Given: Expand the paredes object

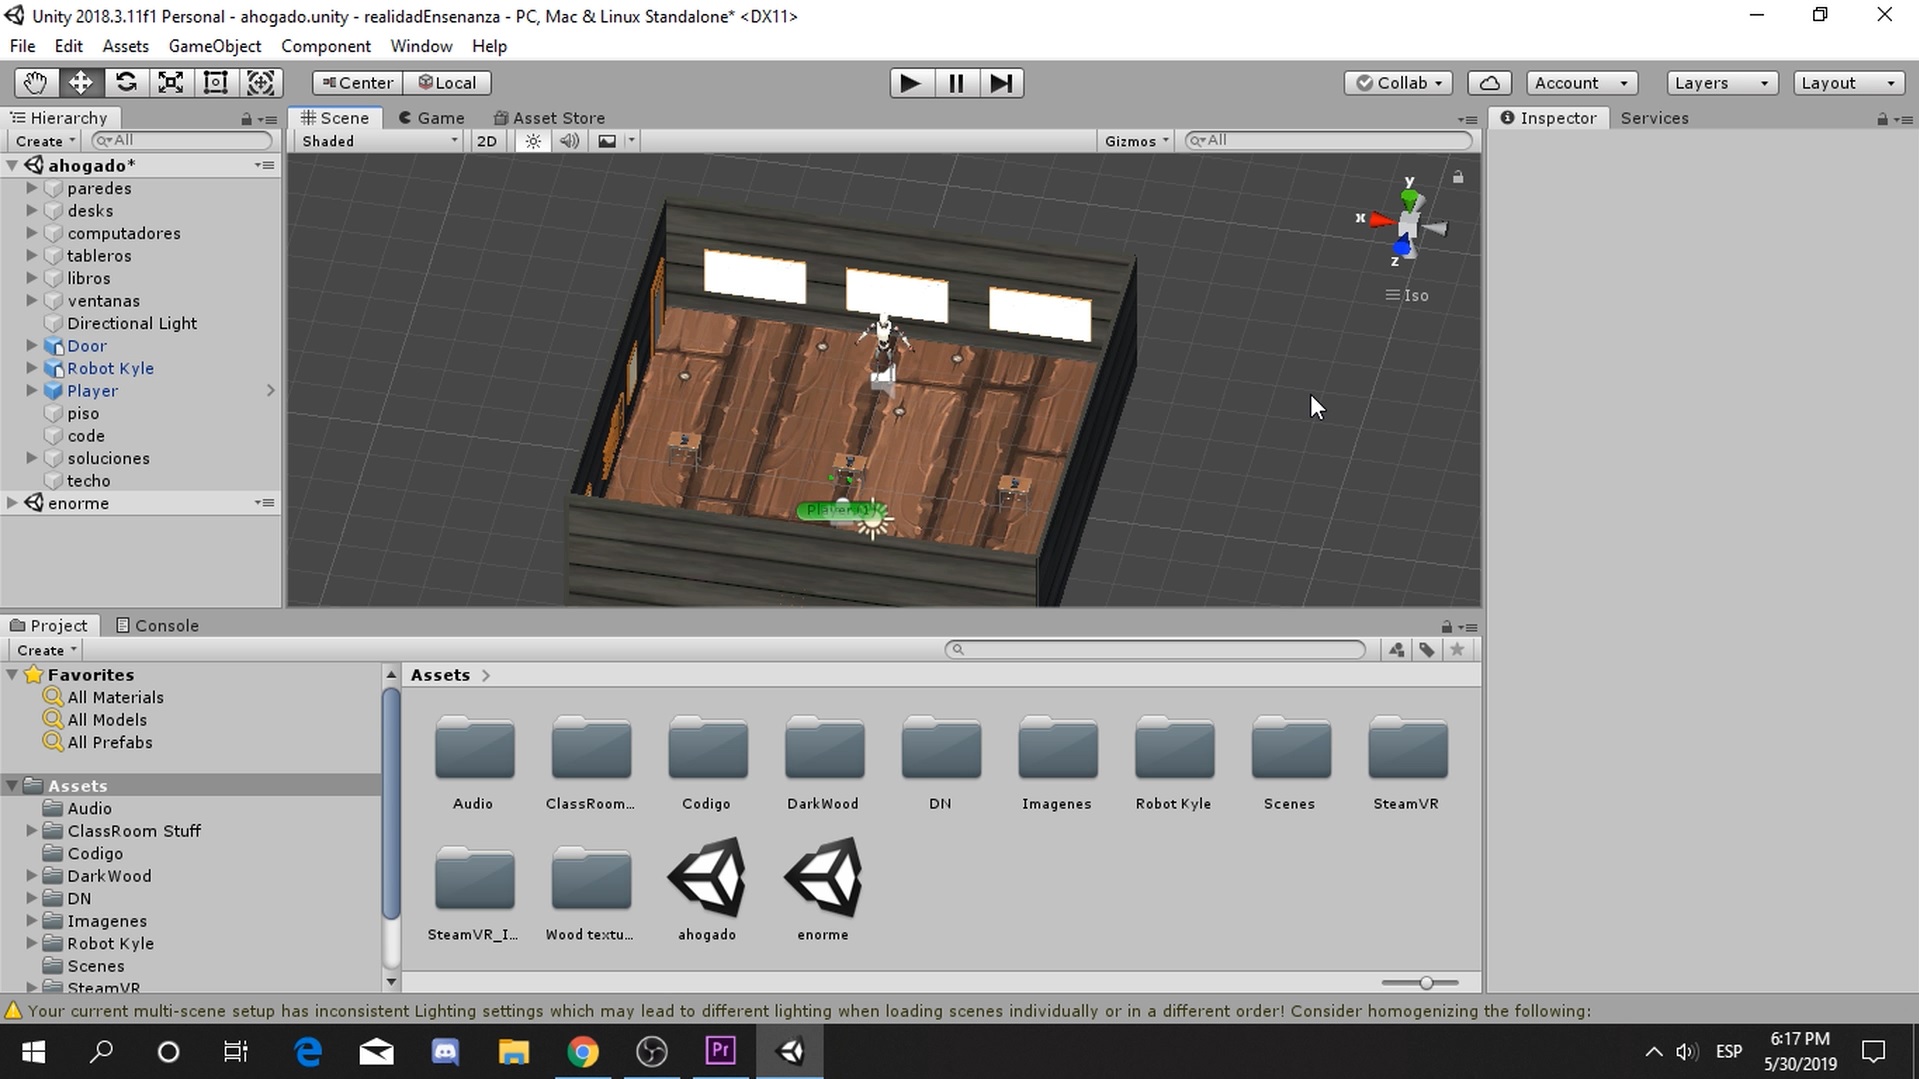Looking at the screenshot, I should [x=32, y=188].
